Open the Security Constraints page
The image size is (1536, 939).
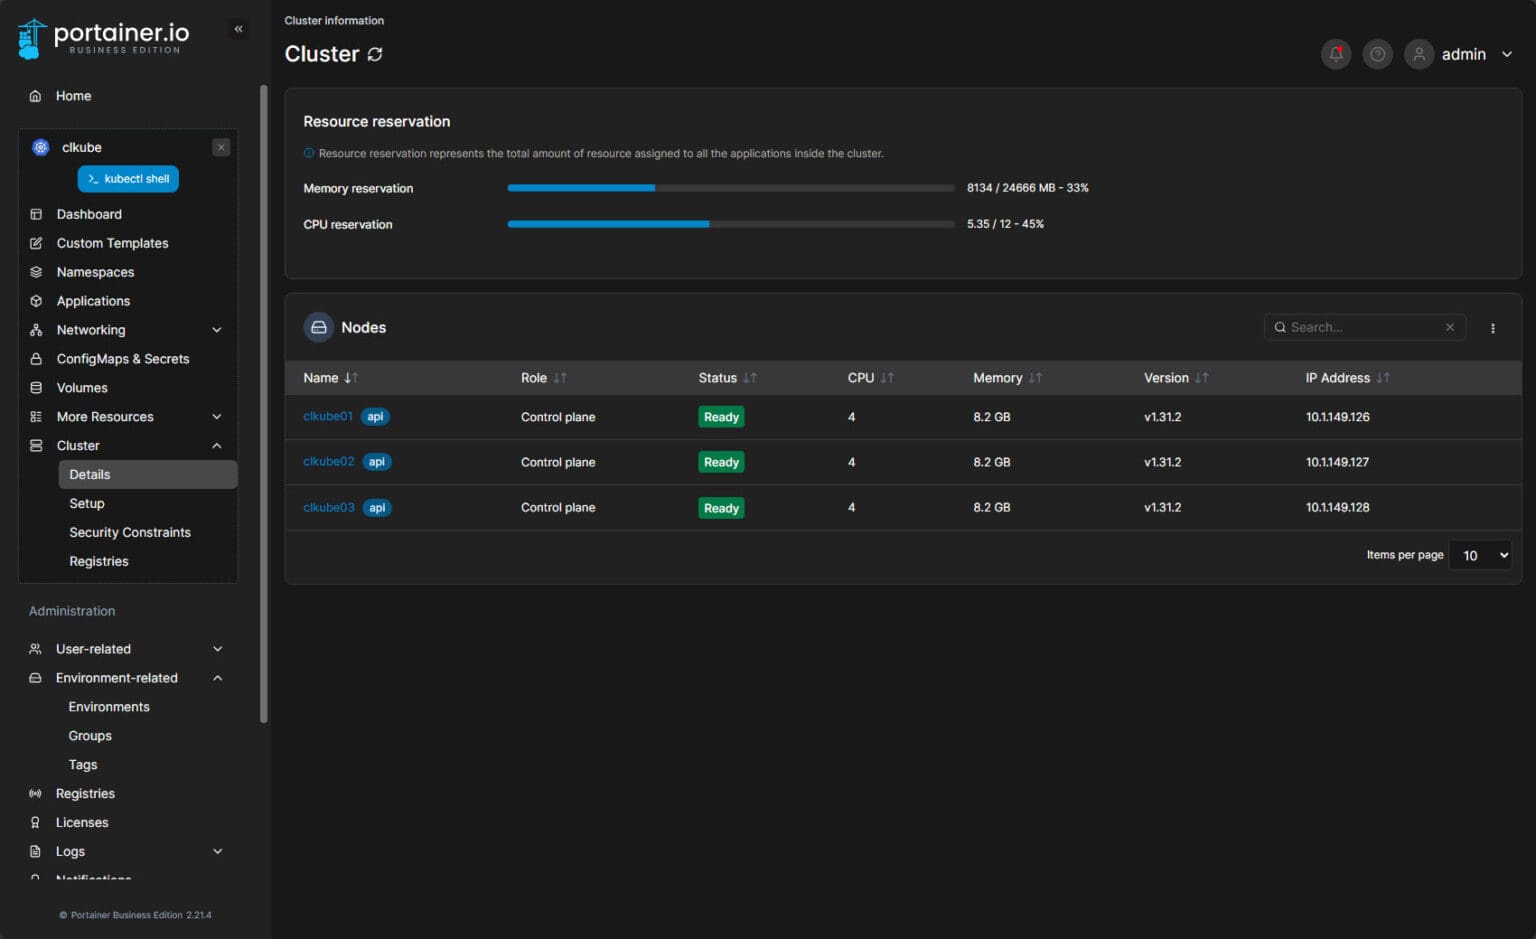(x=129, y=532)
